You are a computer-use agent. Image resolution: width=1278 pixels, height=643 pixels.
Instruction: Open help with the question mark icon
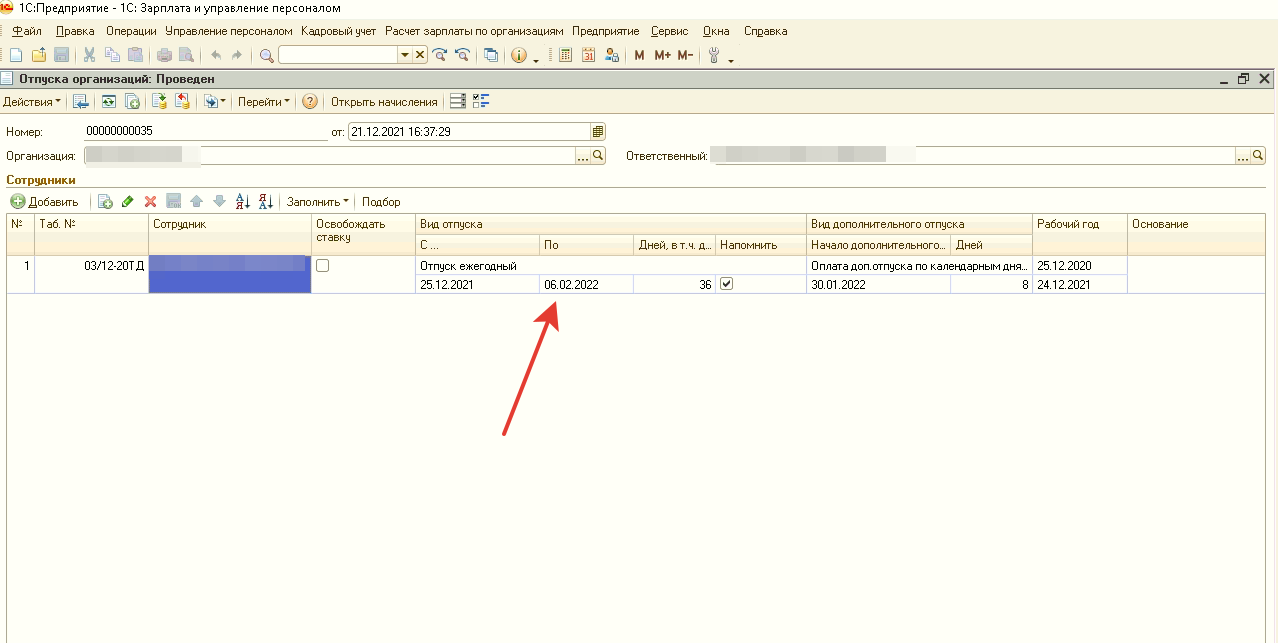(310, 102)
